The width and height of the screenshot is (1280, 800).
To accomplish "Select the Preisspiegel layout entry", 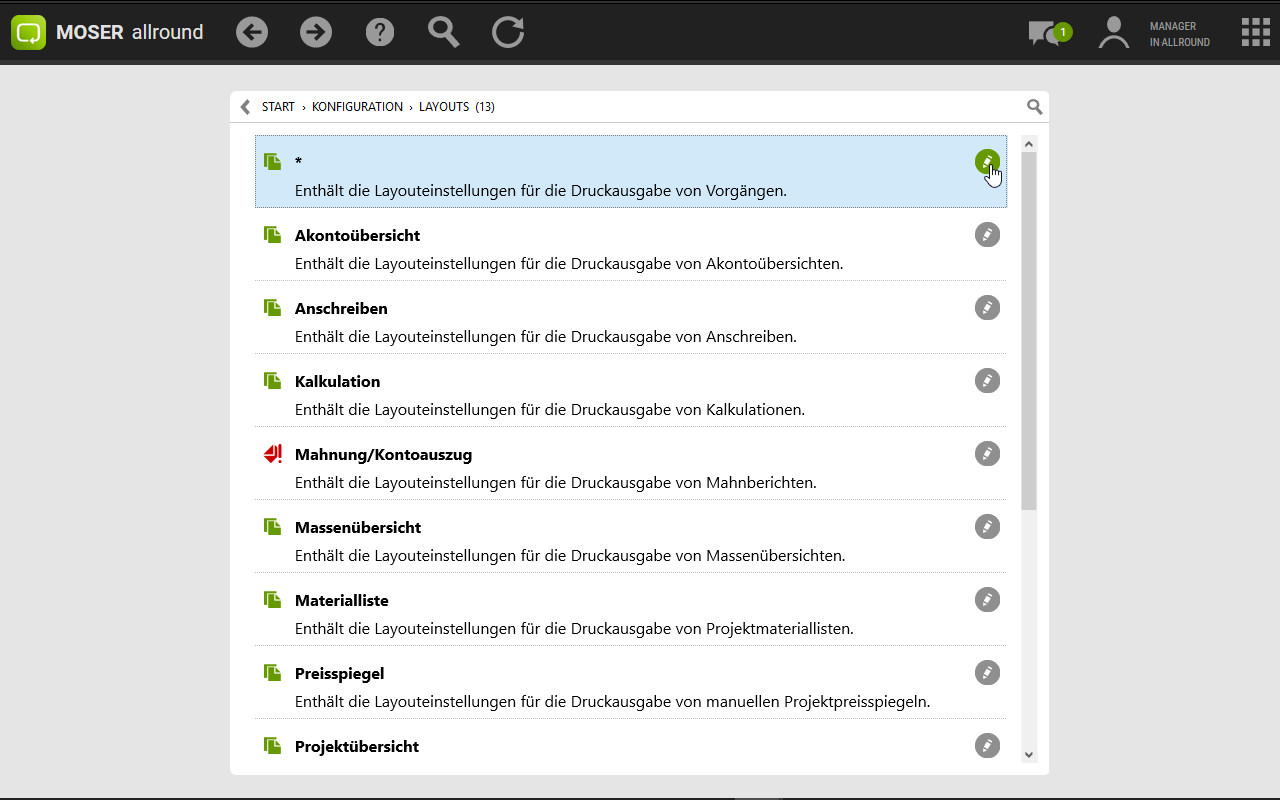I will [x=339, y=674].
